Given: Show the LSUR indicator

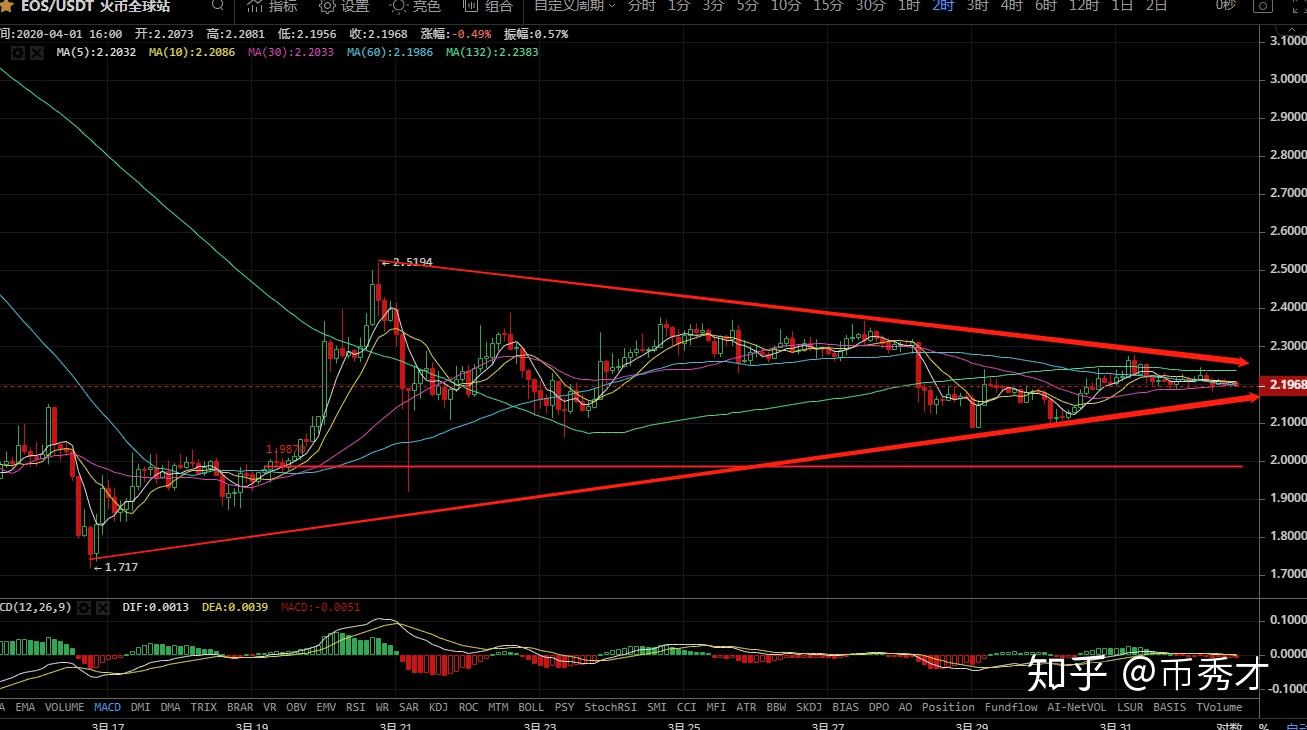Looking at the screenshot, I should (1130, 707).
